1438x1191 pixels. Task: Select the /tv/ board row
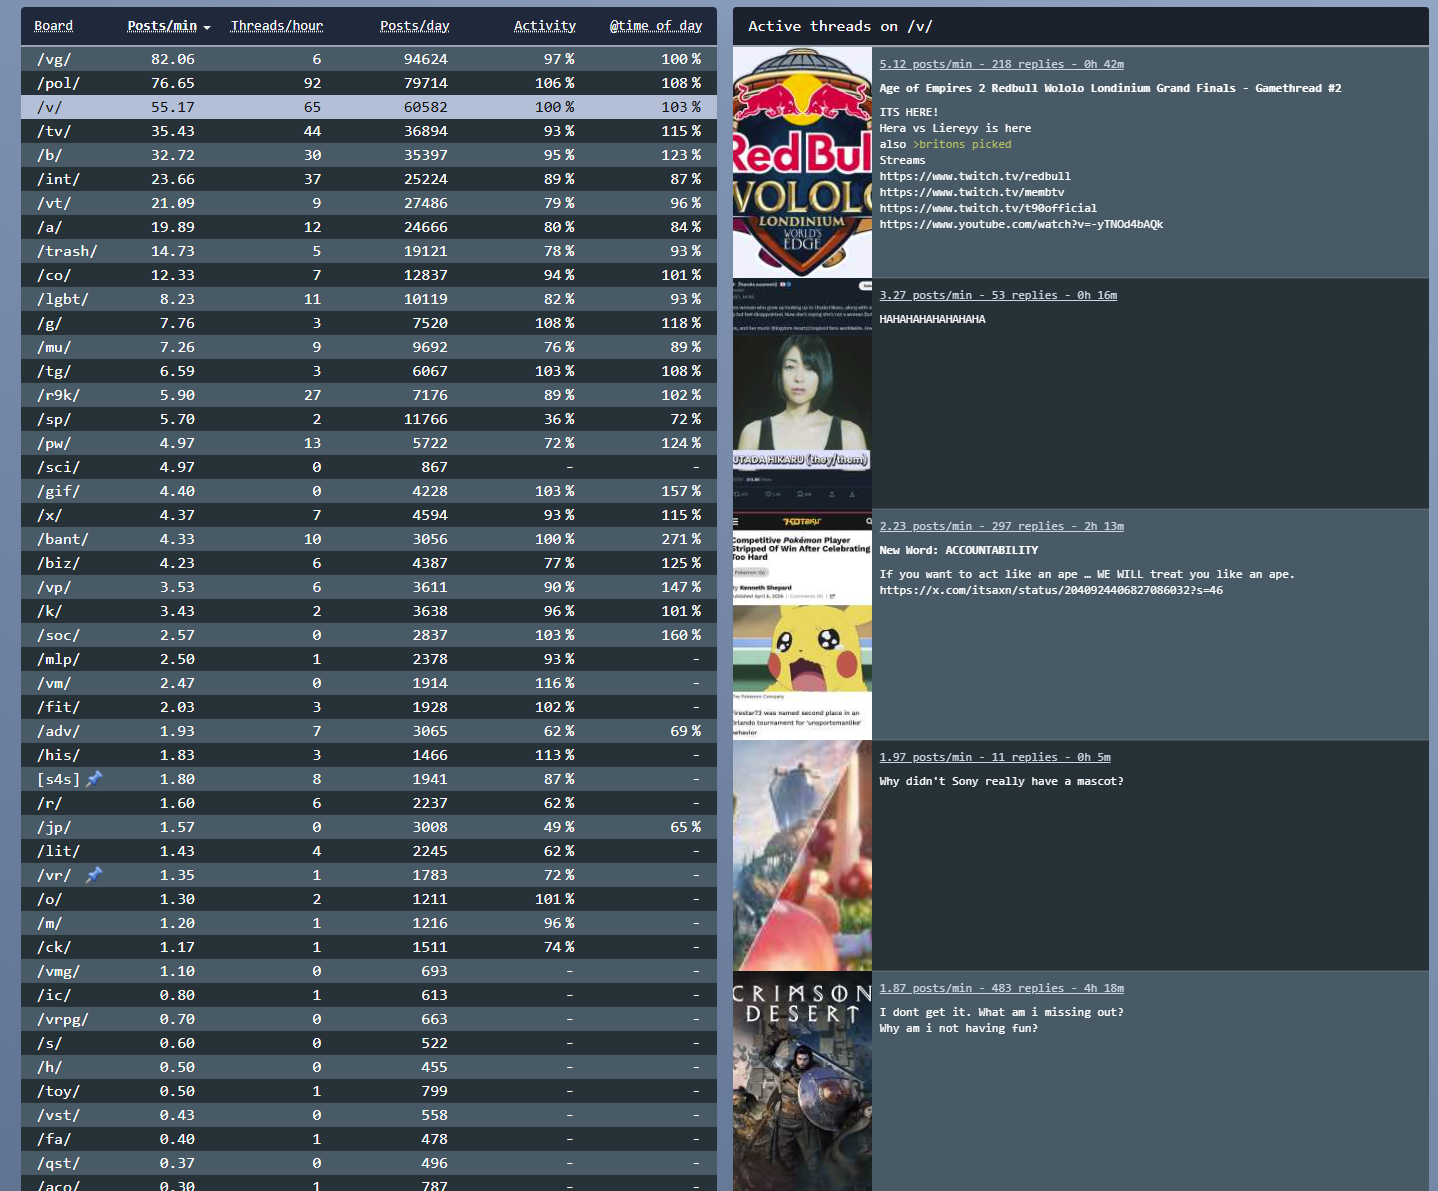tap(369, 131)
